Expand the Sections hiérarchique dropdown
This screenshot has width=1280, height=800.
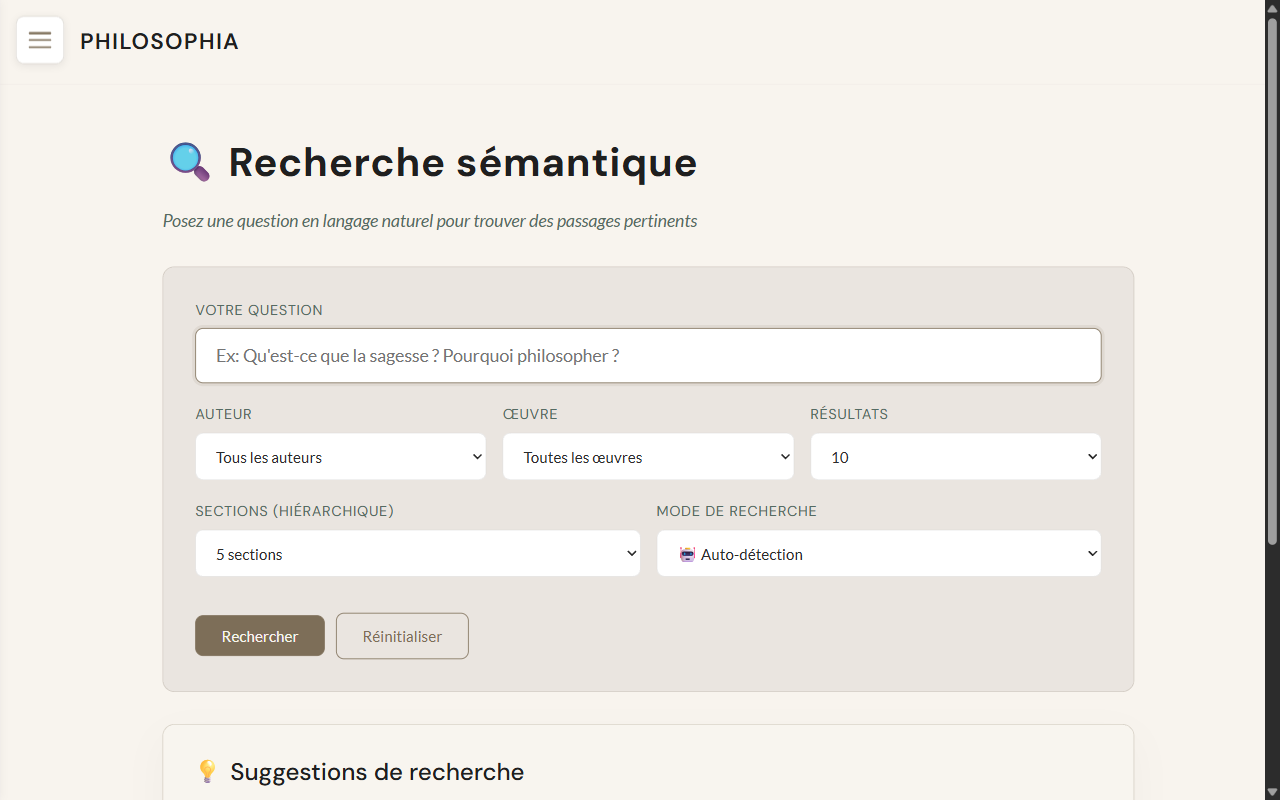(x=417, y=554)
